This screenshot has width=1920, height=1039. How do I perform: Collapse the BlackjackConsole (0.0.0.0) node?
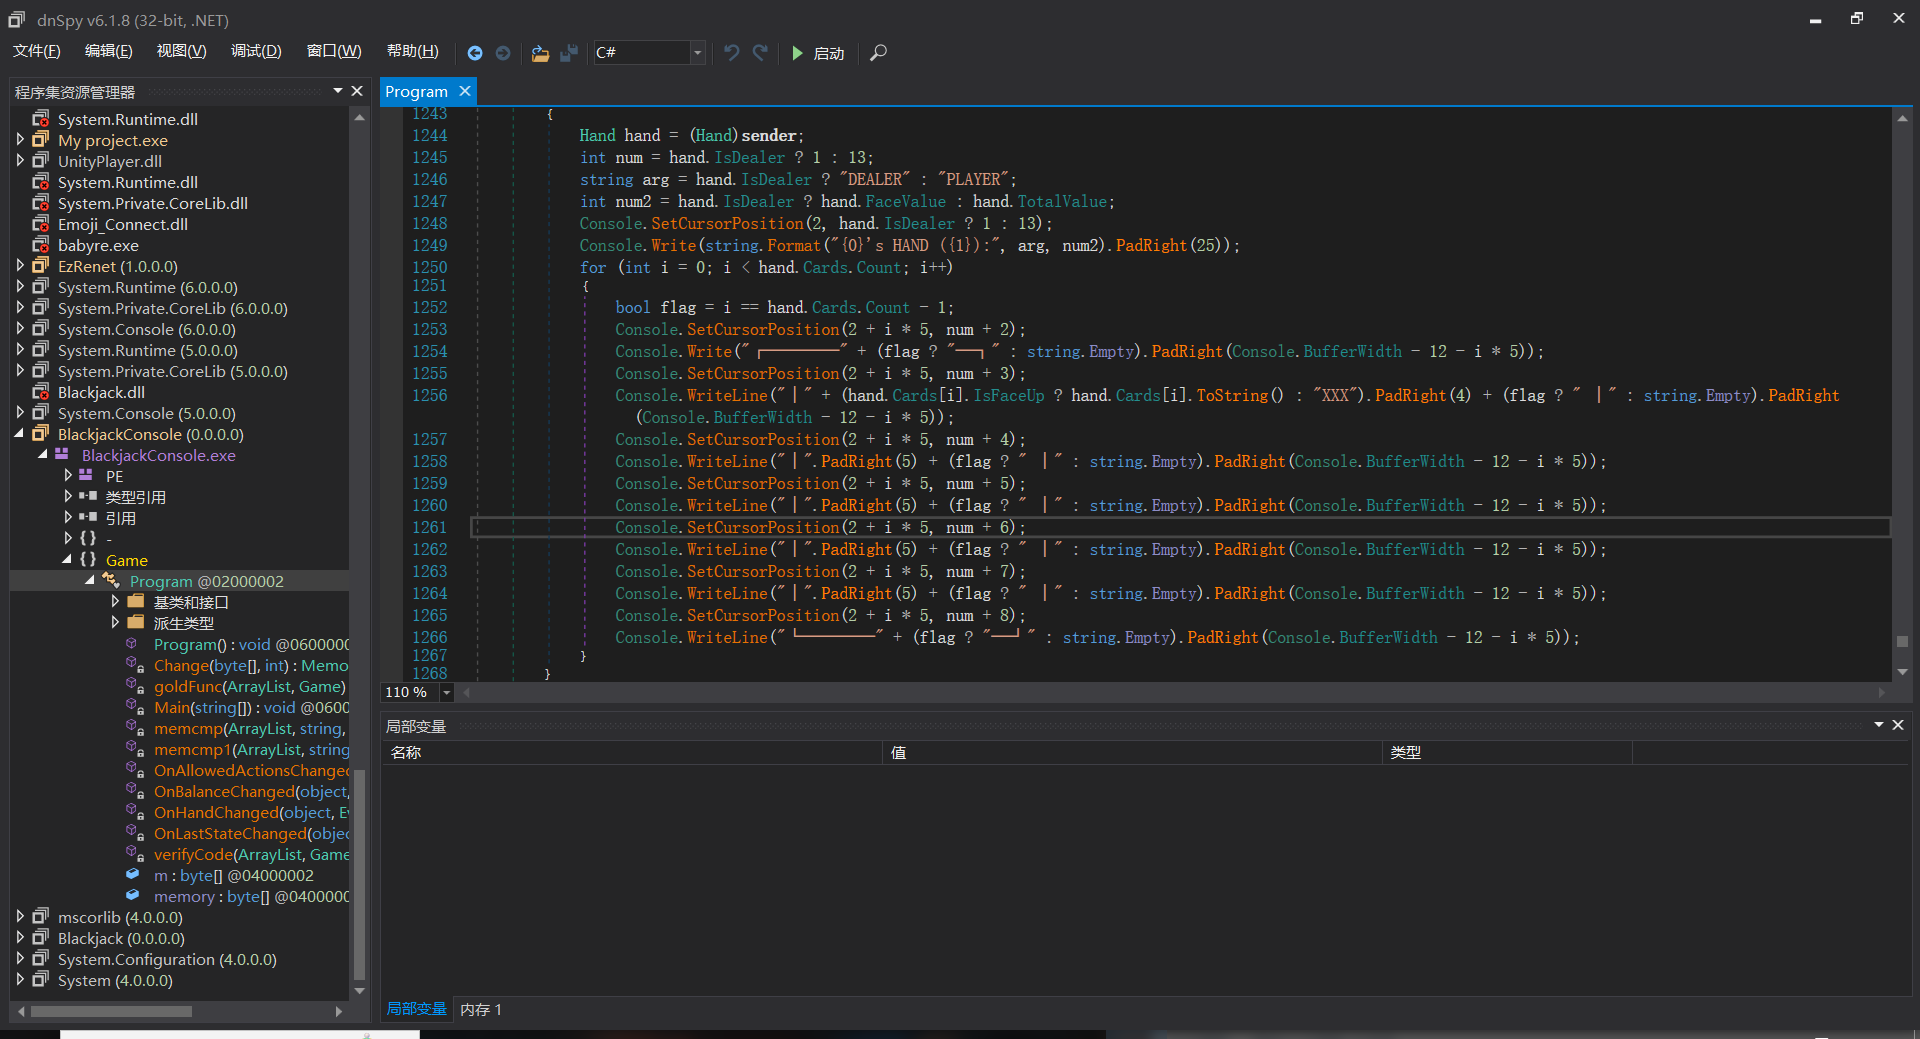pyautogui.click(x=20, y=434)
